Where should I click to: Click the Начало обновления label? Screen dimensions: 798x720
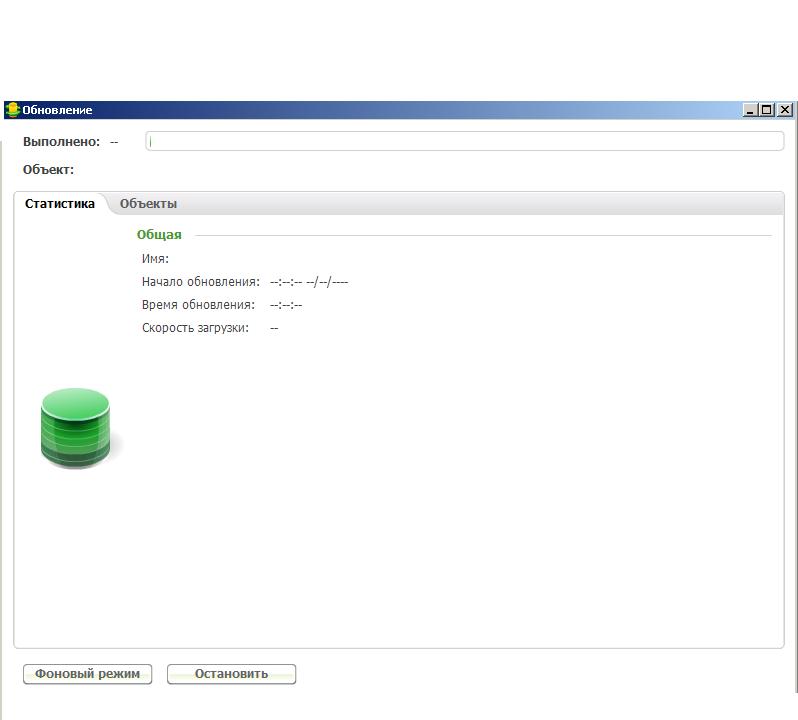(x=200, y=282)
